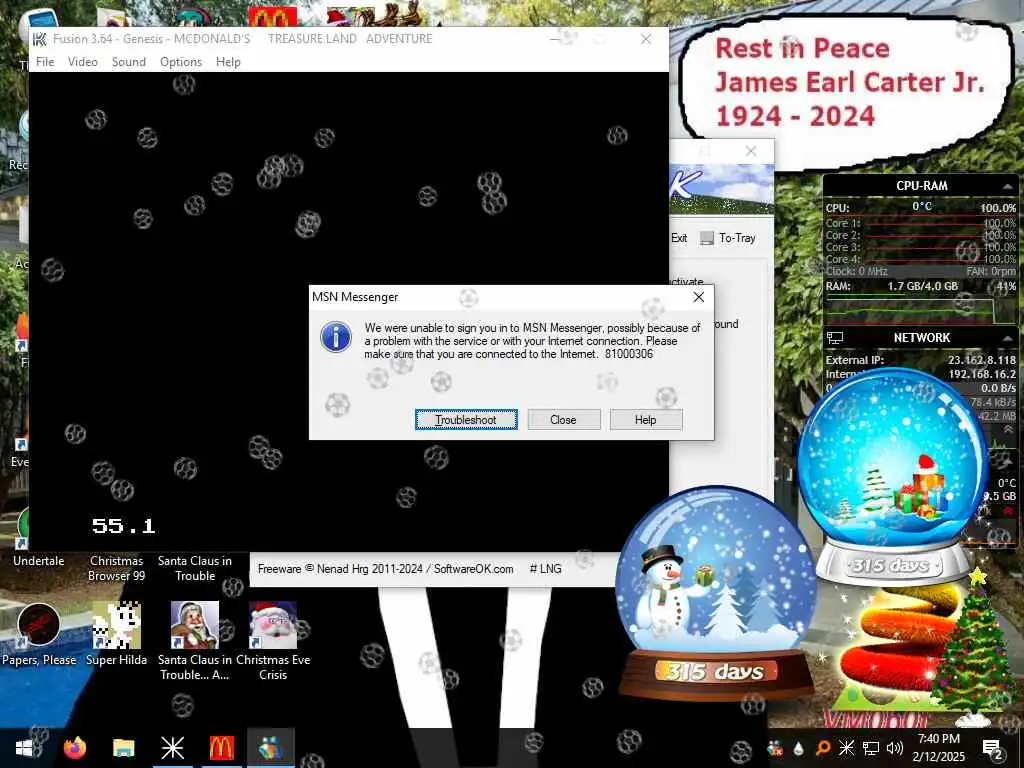Click the orange magnifier tray icon
The image size is (1024, 768).
[823, 748]
